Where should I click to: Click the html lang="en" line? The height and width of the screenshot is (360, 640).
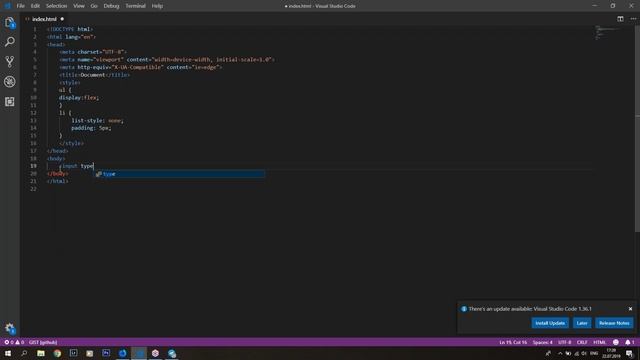coord(71,37)
